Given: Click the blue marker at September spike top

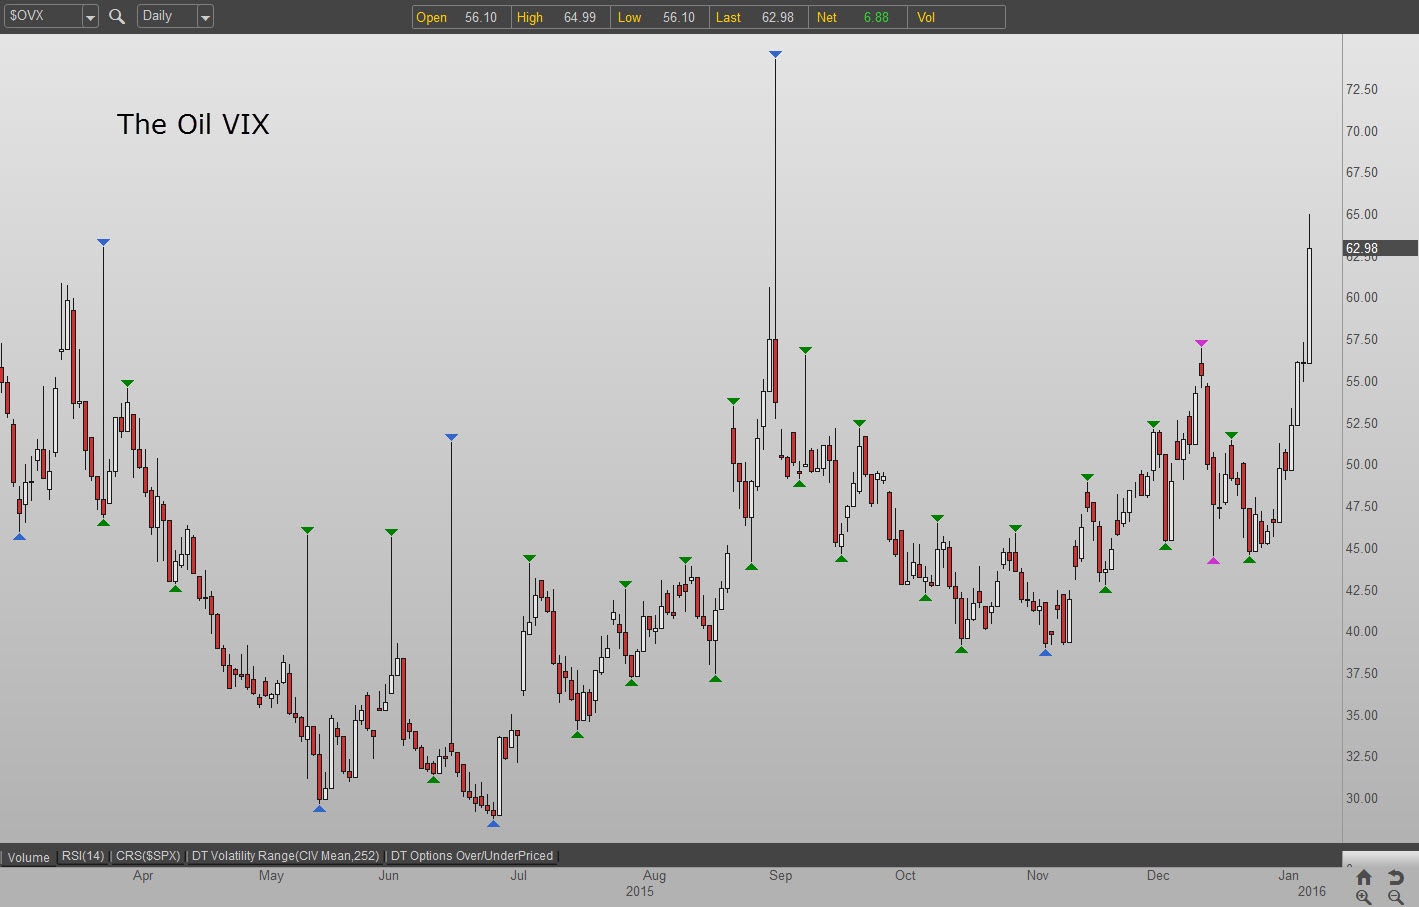Looking at the screenshot, I should 775,54.
